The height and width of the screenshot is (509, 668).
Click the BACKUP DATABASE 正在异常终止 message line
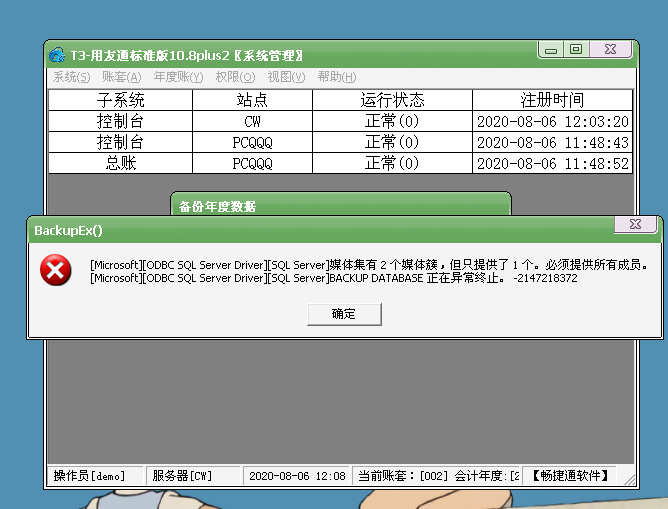point(334,278)
